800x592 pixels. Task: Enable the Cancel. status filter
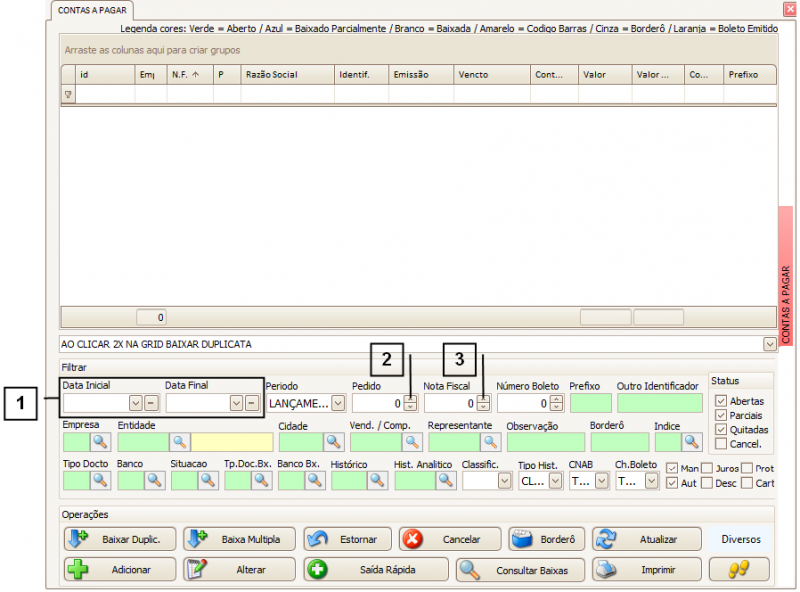pos(721,442)
